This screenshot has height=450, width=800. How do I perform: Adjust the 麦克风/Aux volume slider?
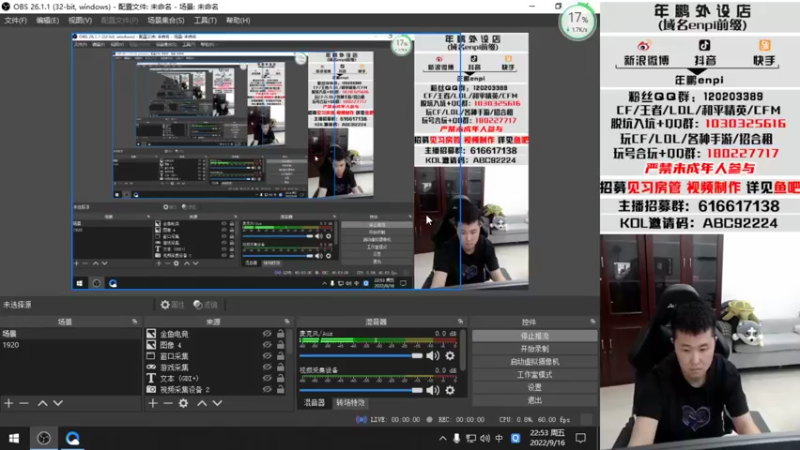361,356
